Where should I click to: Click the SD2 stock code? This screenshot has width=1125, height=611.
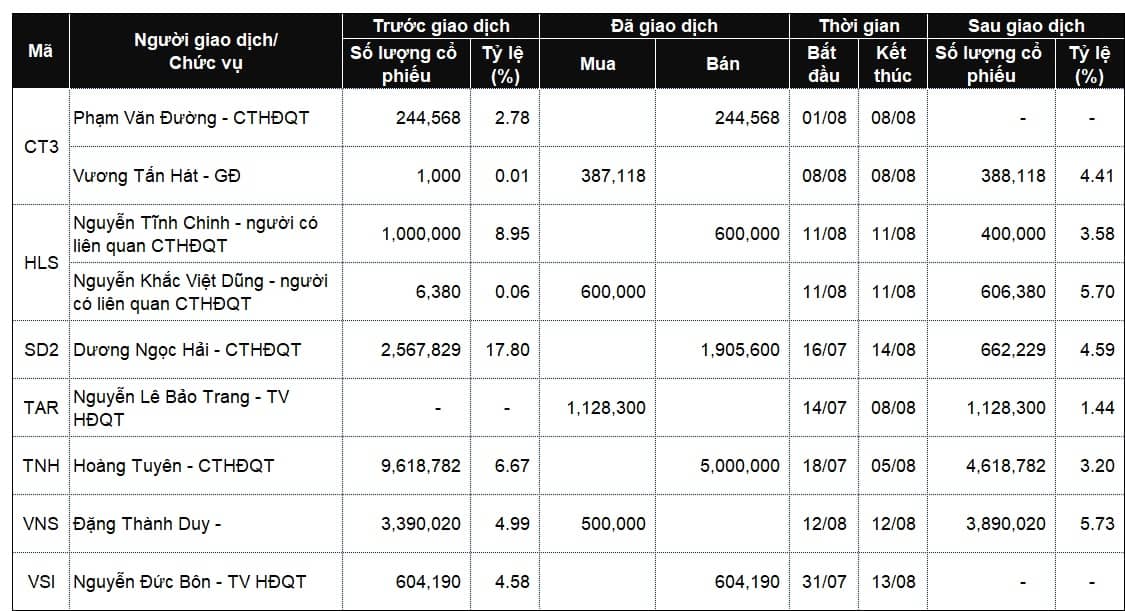[x=41, y=350]
